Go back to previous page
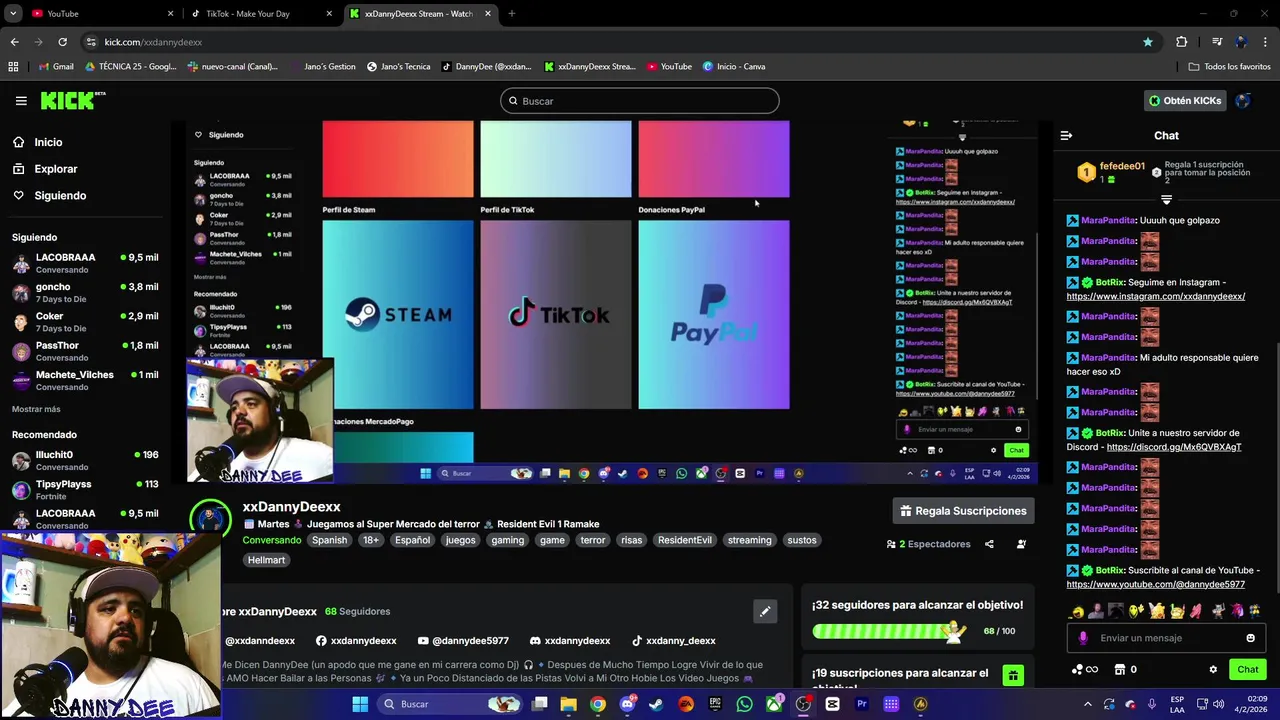Image resolution: width=1280 pixels, height=720 pixels. coord(14,42)
